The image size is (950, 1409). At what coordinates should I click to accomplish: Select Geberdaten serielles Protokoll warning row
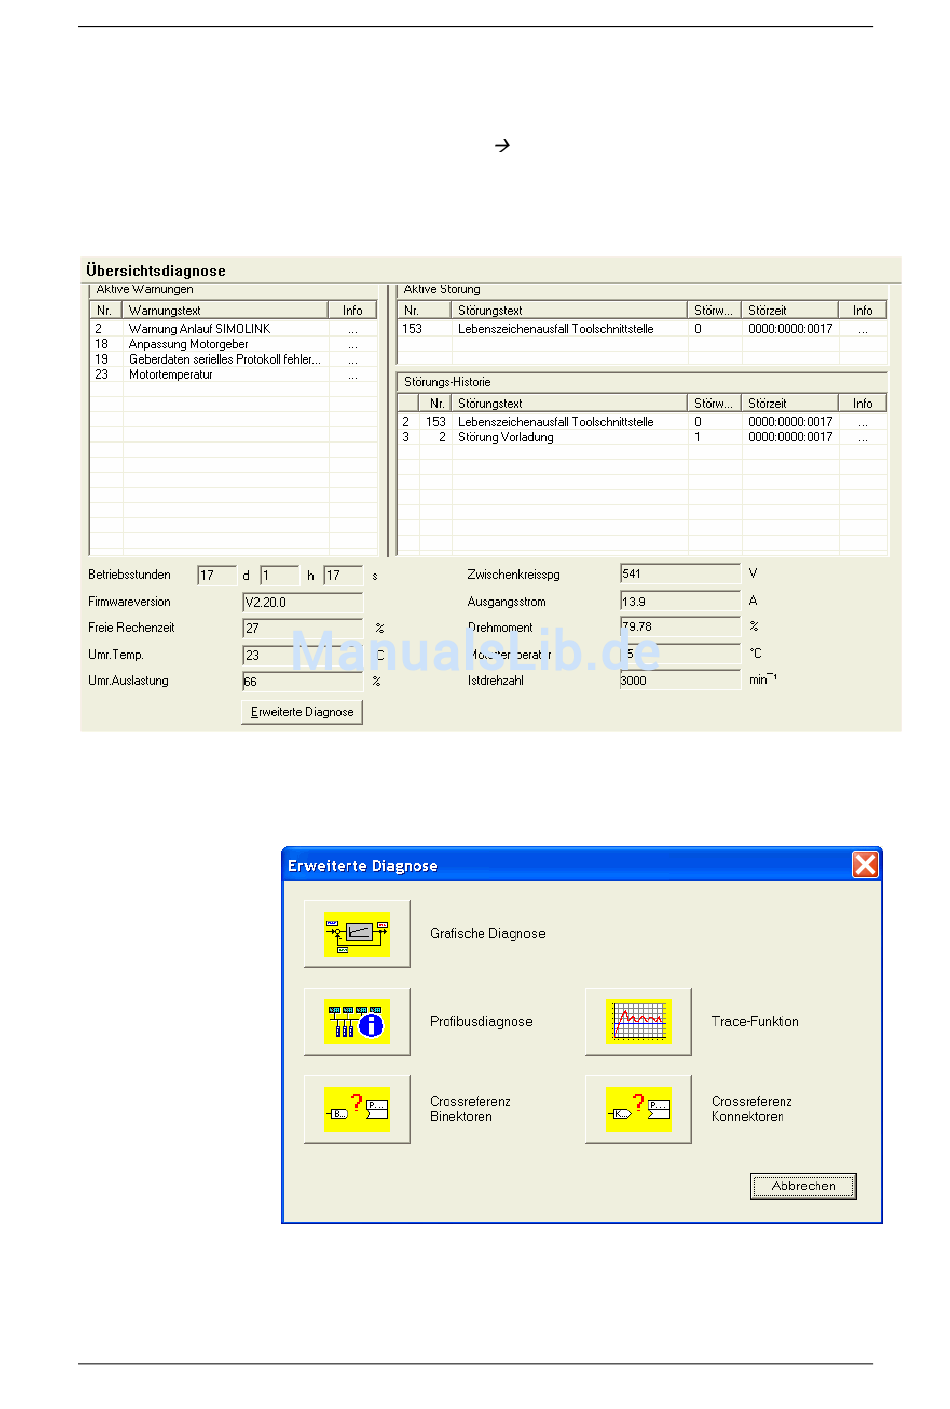(224, 359)
